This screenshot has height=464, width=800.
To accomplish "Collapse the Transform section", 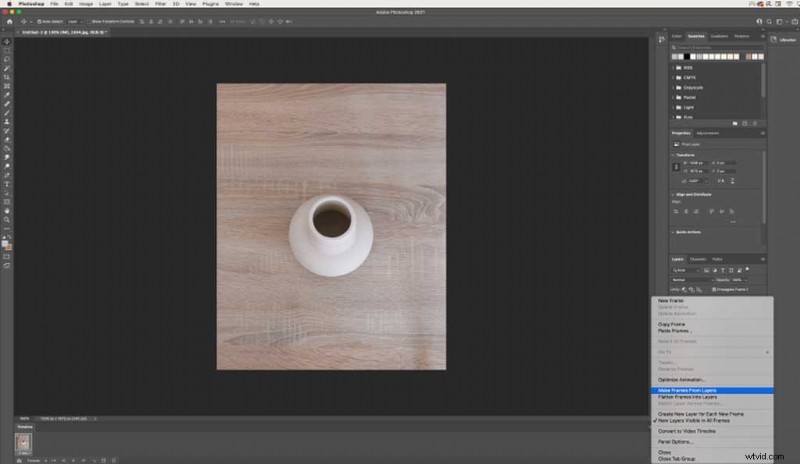I will click(673, 155).
